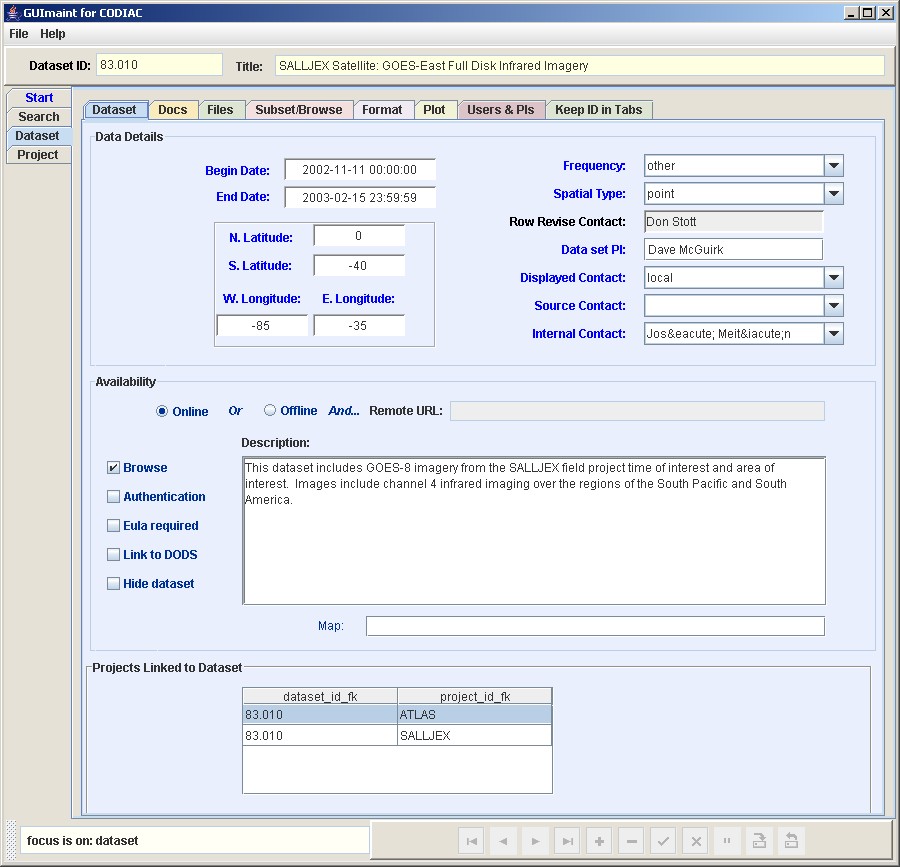Click the previous record arrow icon
The height and width of the screenshot is (867, 900).
coord(504,841)
